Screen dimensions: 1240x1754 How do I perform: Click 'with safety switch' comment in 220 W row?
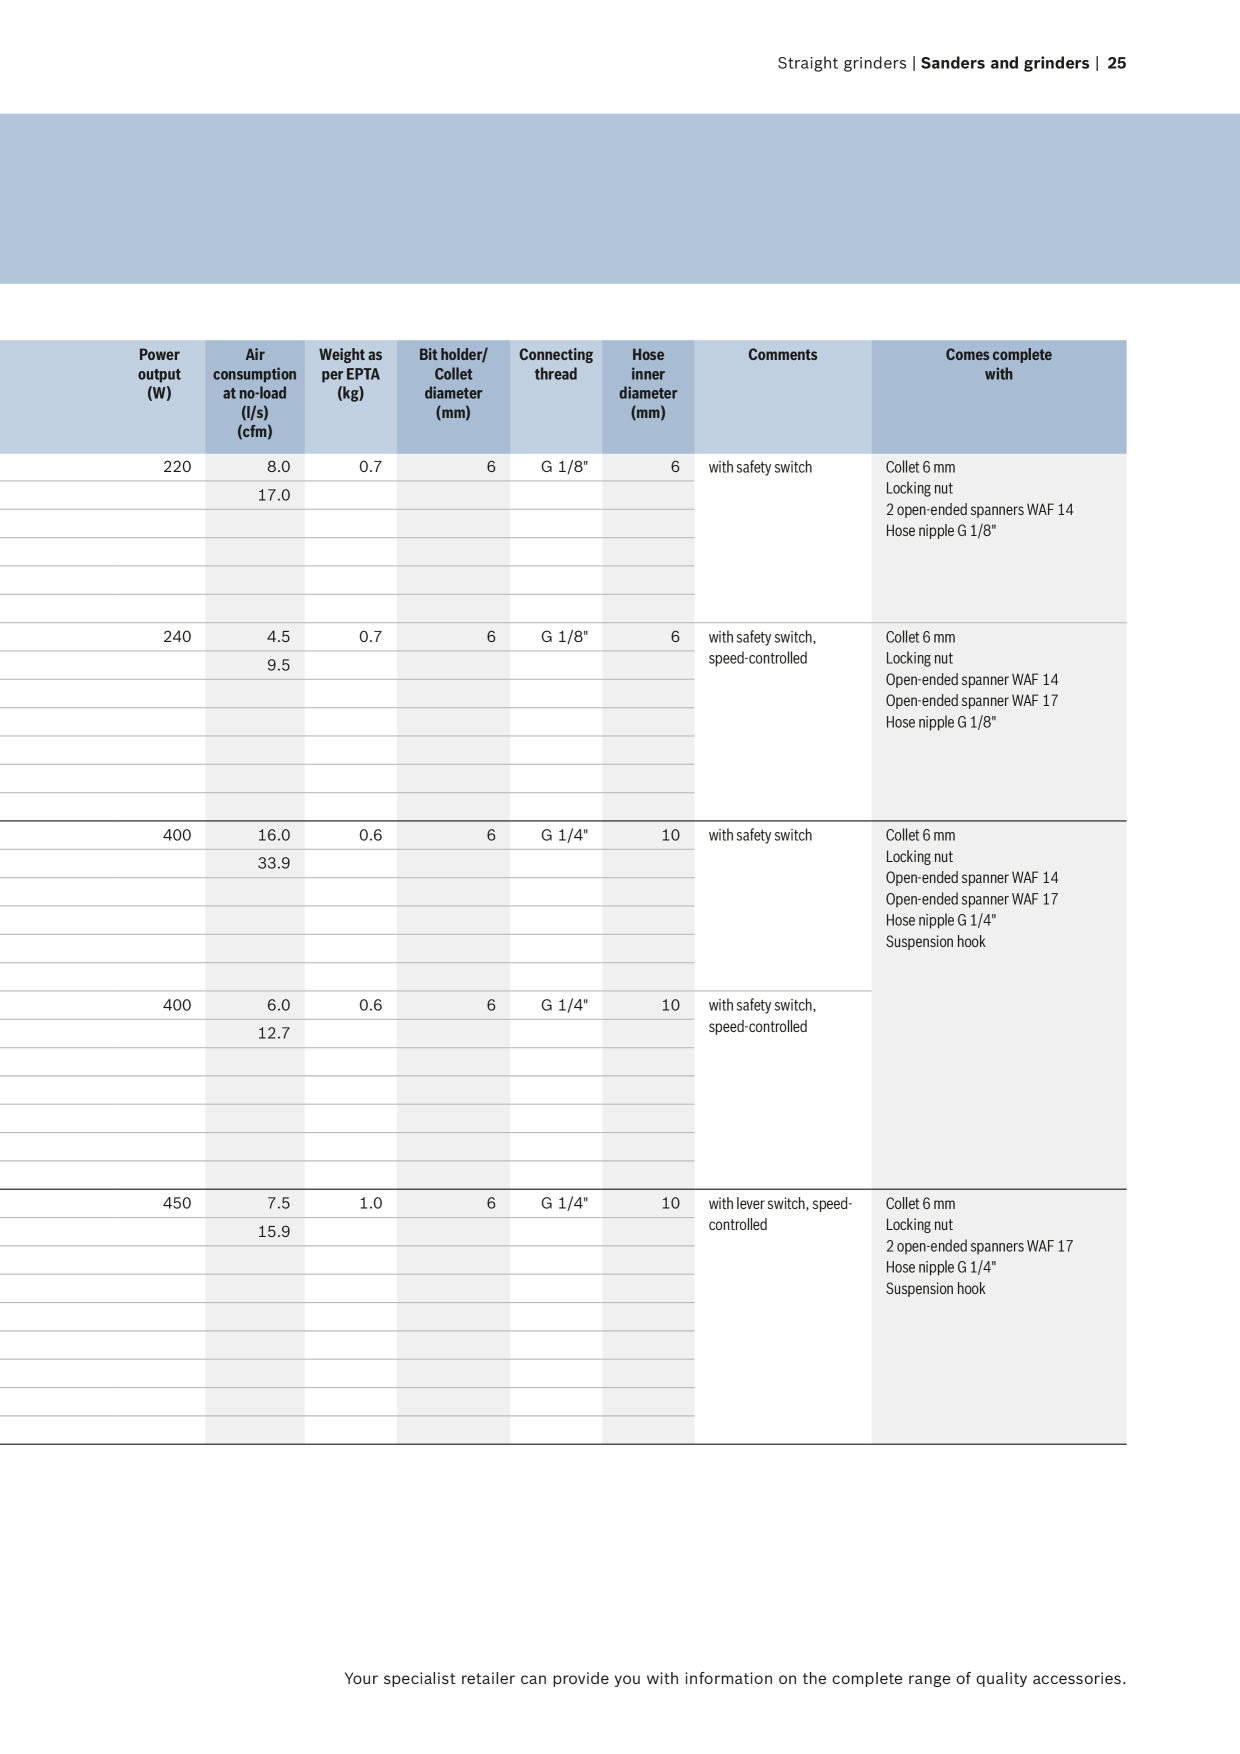point(760,467)
